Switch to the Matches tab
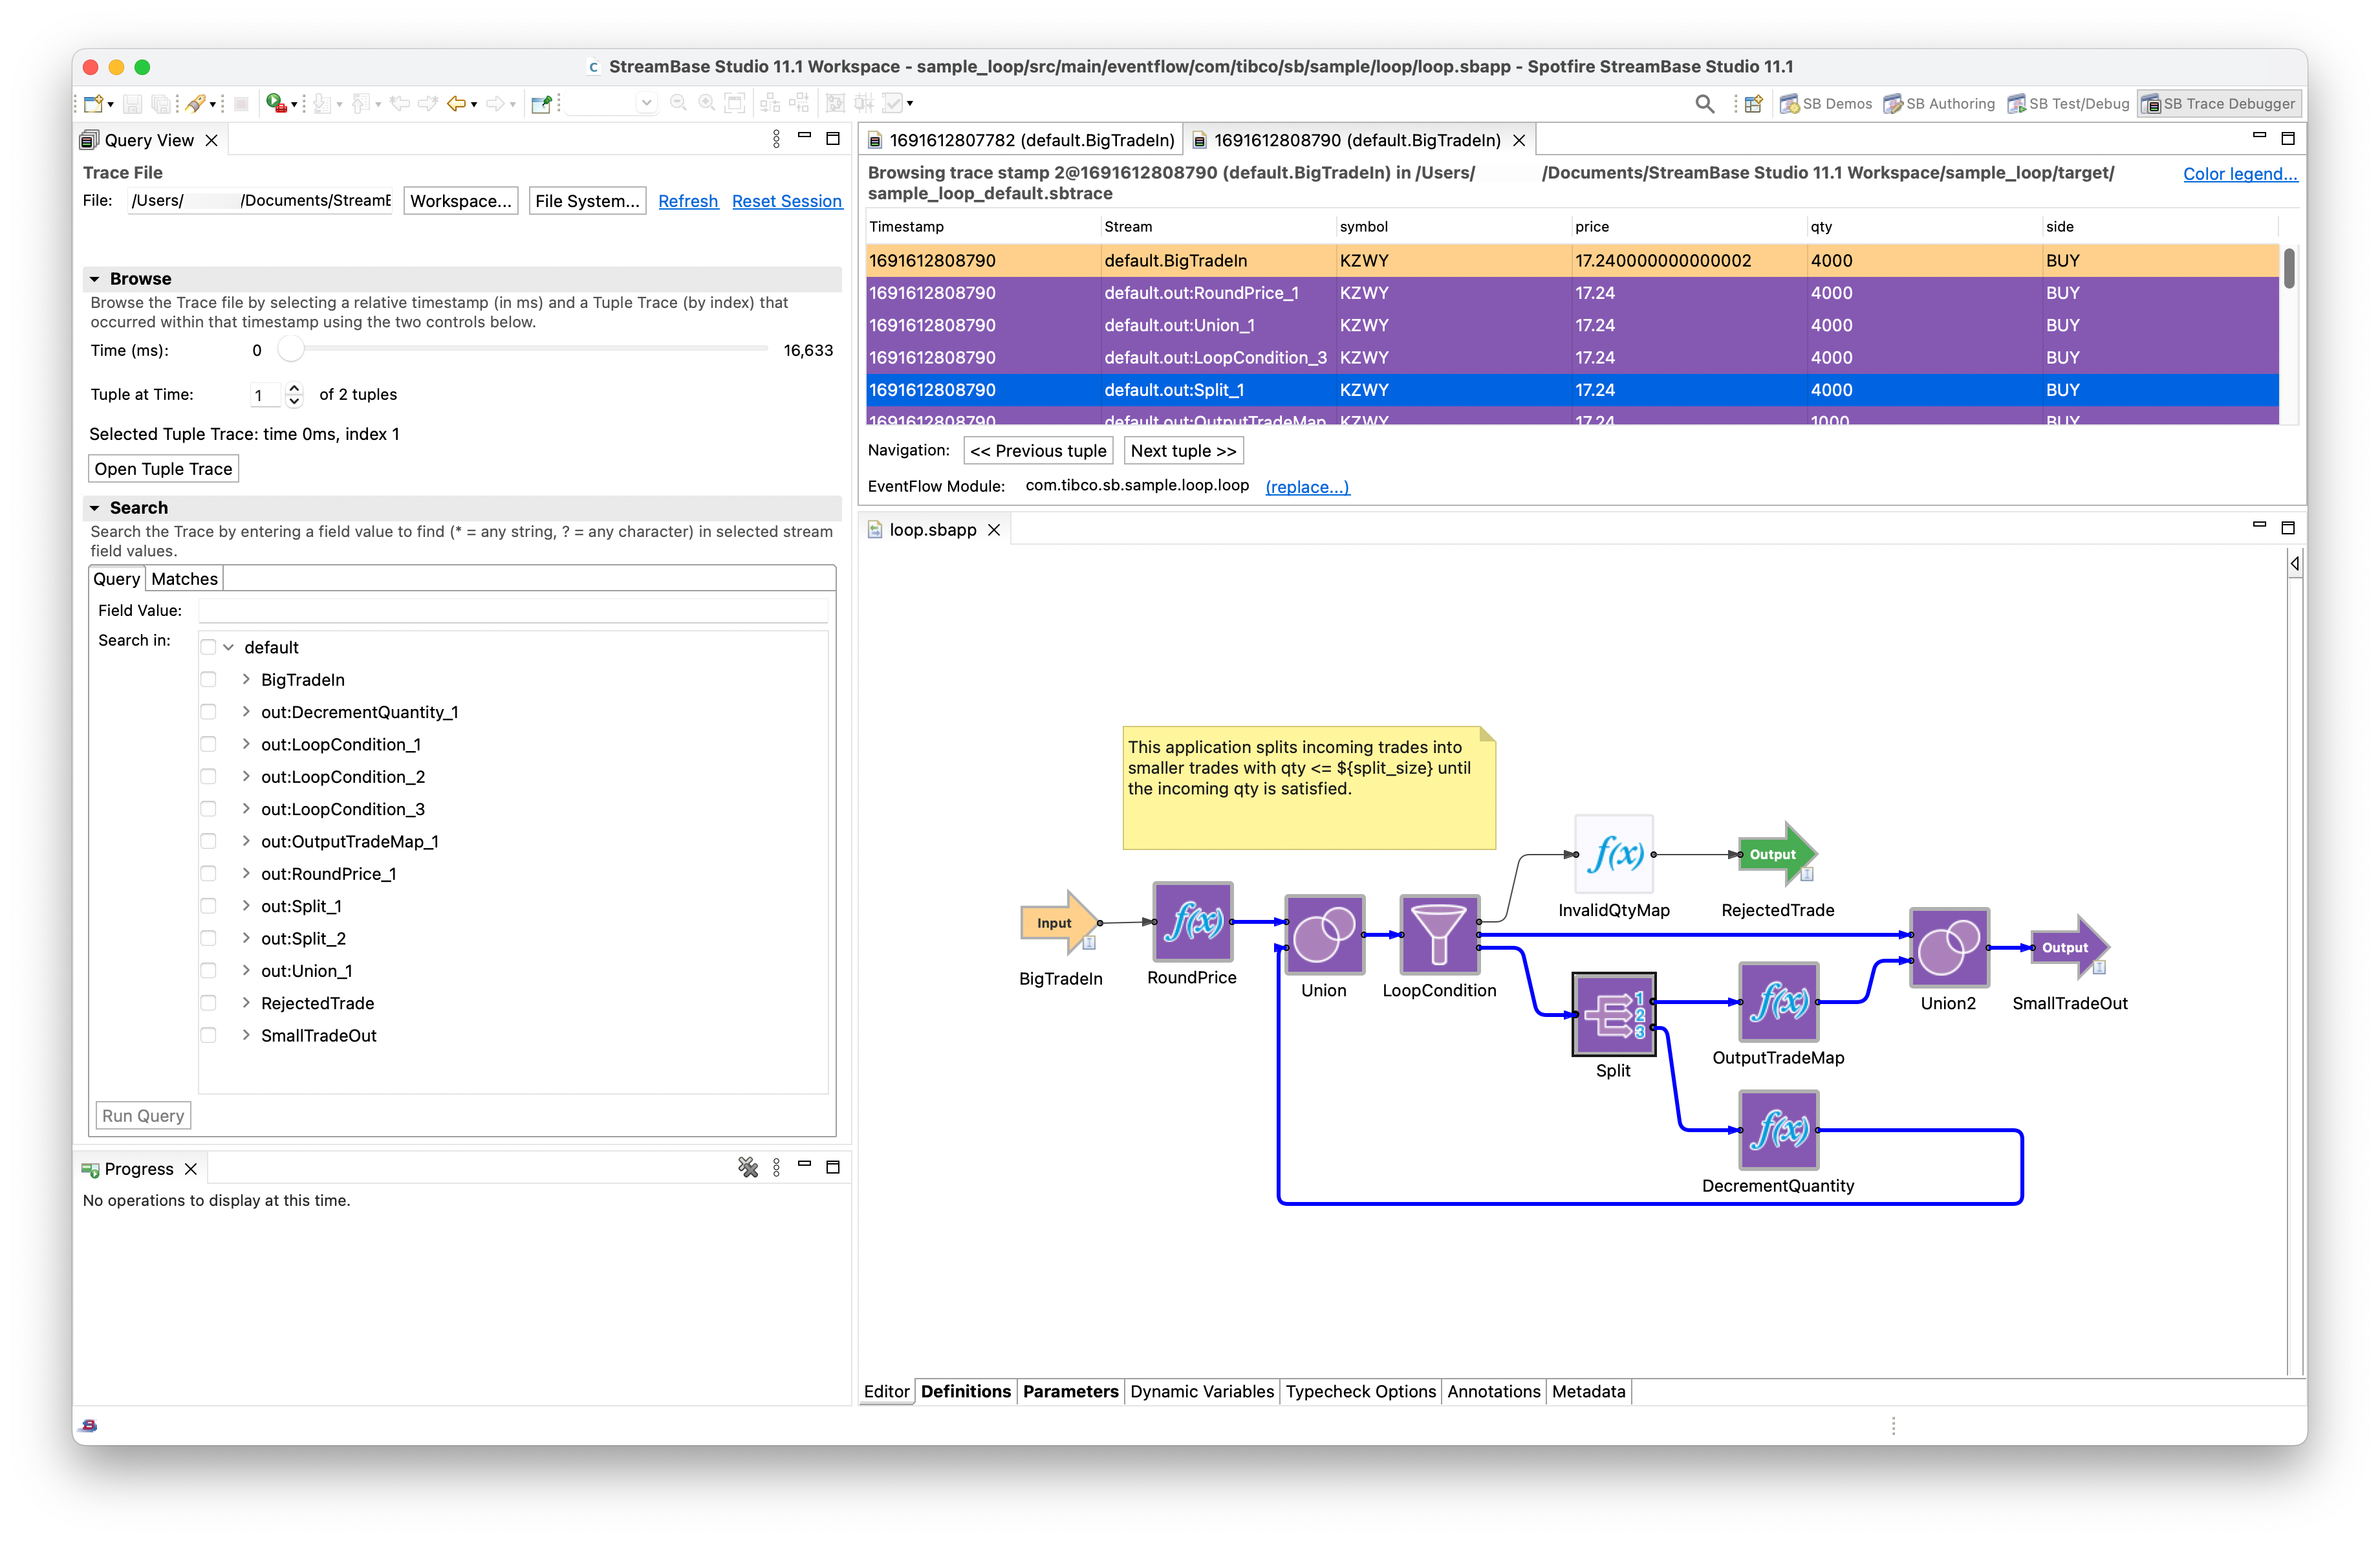 click(x=184, y=579)
